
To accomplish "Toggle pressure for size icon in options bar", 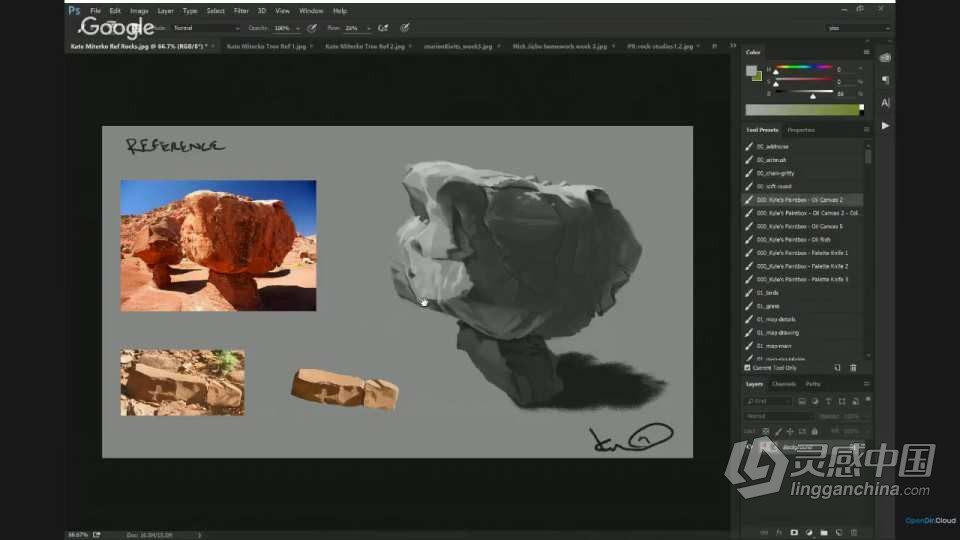I will (405, 28).
